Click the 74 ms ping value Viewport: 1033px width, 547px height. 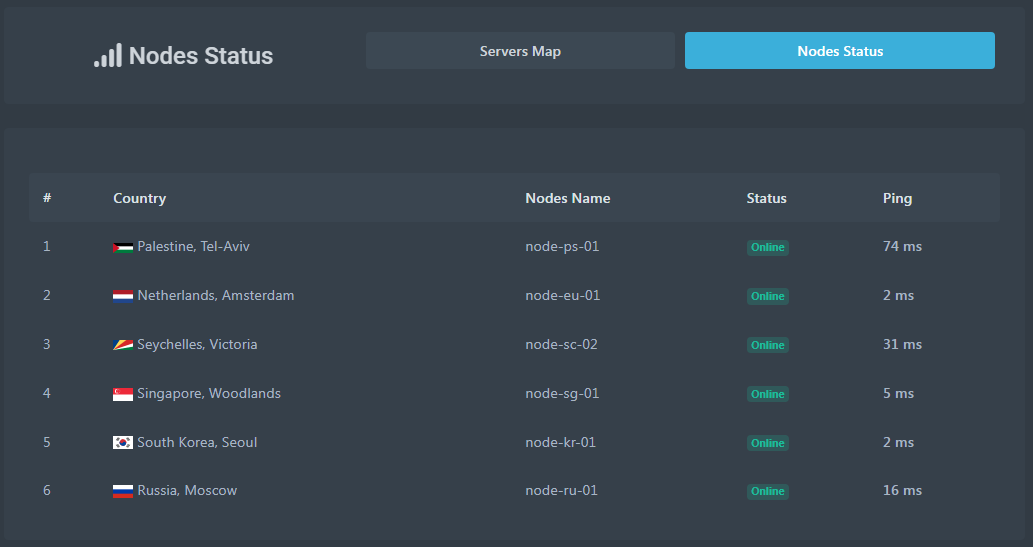pyautogui.click(x=902, y=246)
